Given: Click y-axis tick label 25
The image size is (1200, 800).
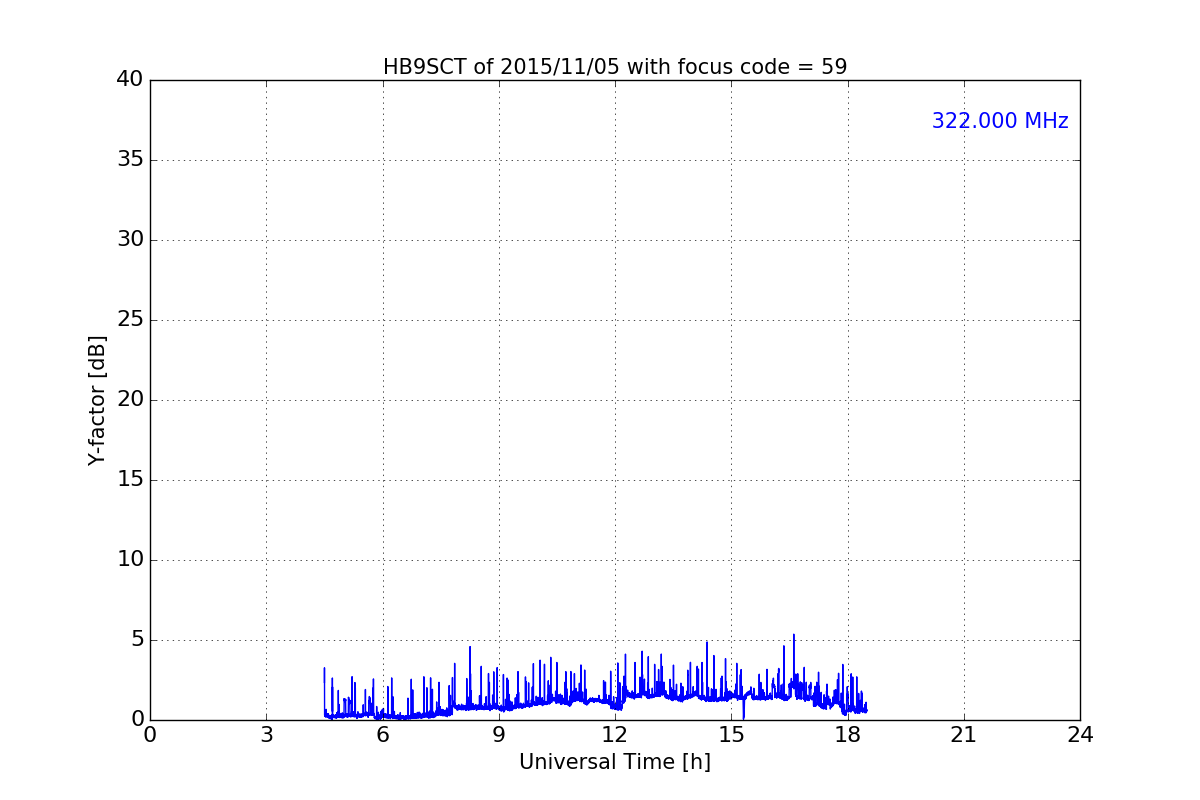Looking at the screenshot, I should (x=130, y=320).
